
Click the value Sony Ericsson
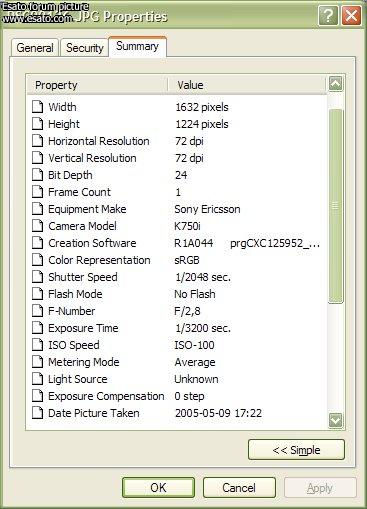point(207,209)
